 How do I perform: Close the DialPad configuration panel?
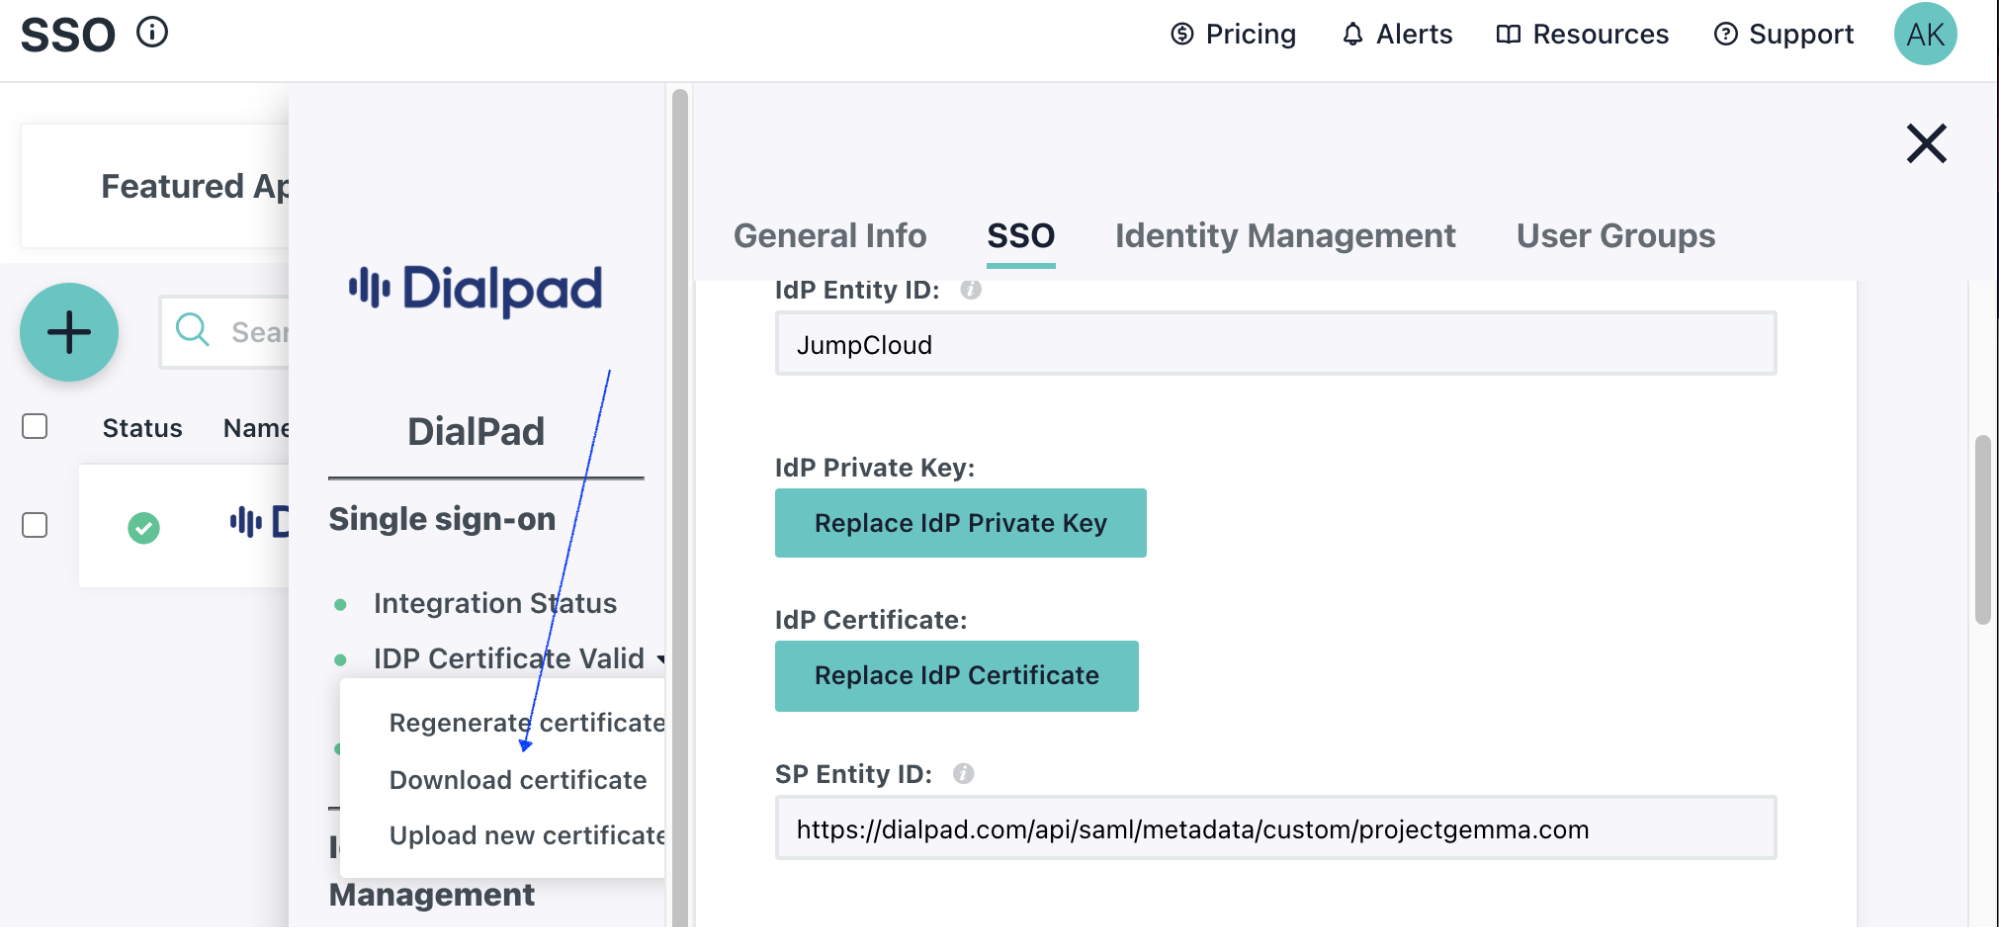[x=1926, y=143]
